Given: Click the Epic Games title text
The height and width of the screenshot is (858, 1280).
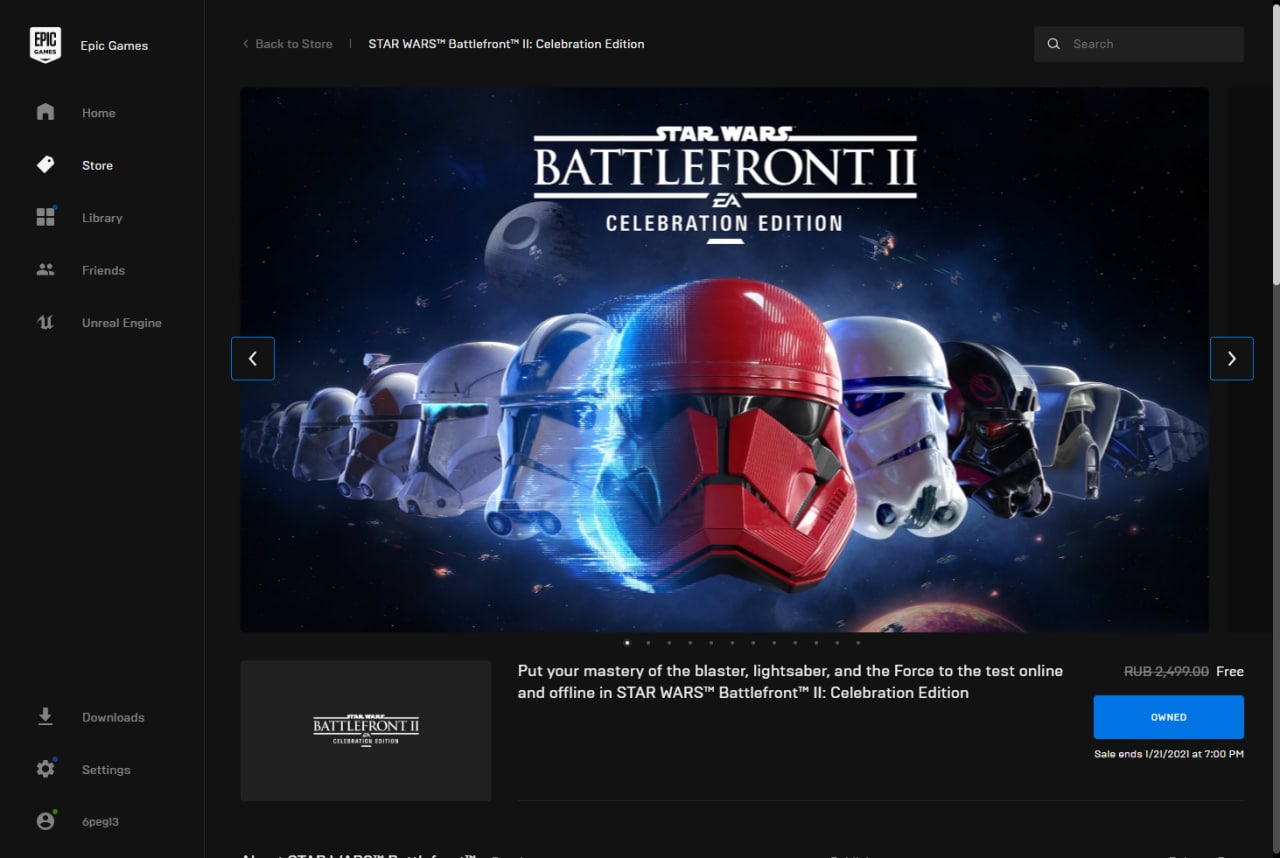Looking at the screenshot, I should [x=114, y=45].
